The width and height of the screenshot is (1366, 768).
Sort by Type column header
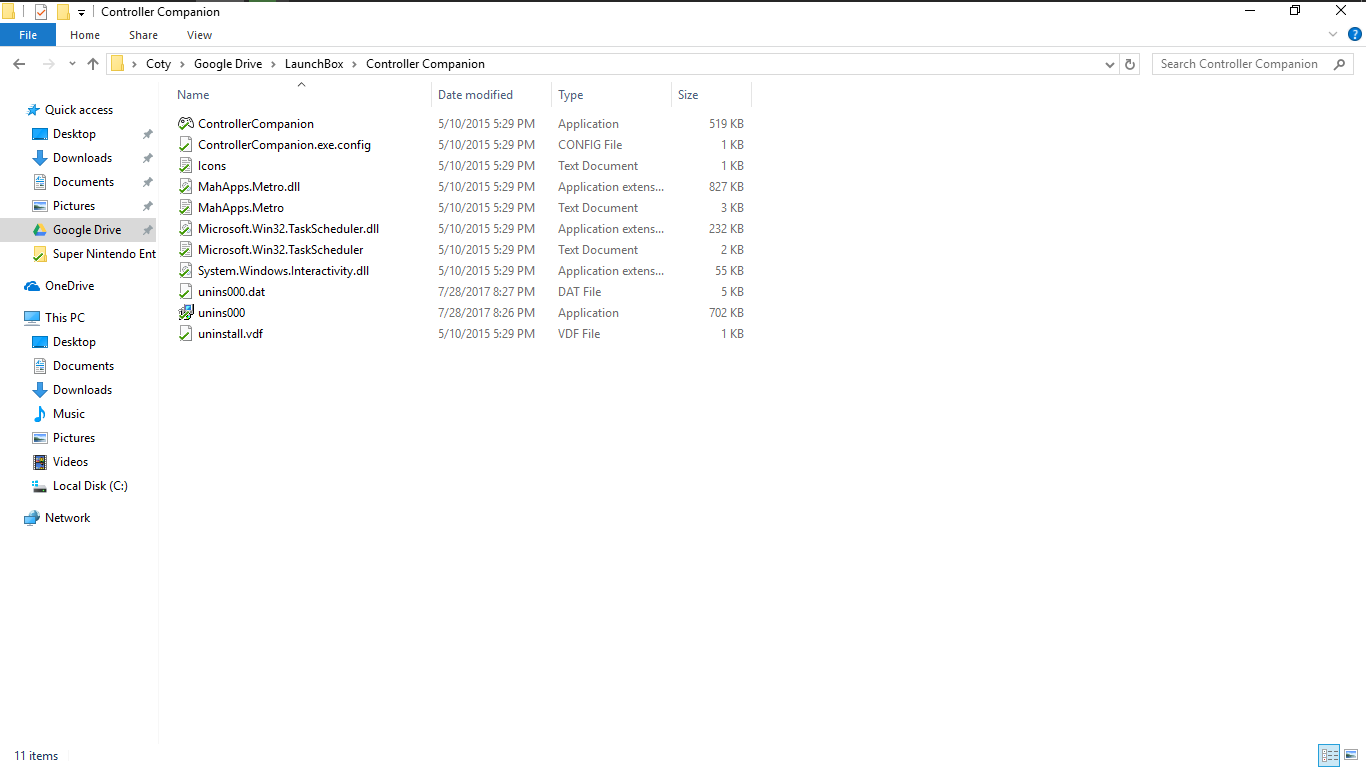point(570,95)
